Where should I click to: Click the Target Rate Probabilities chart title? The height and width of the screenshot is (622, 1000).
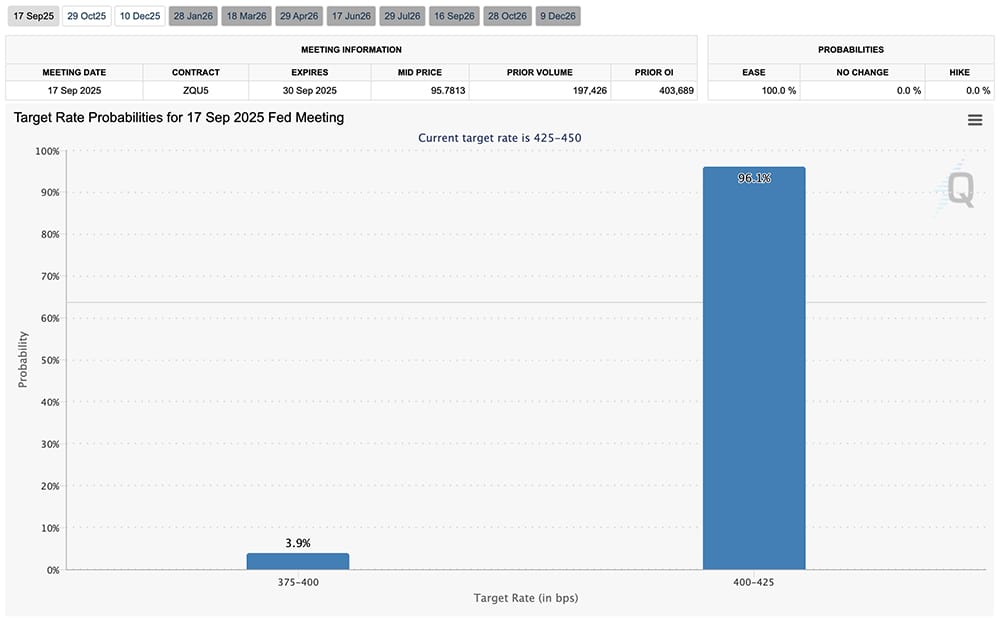click(x=179, y=118)
